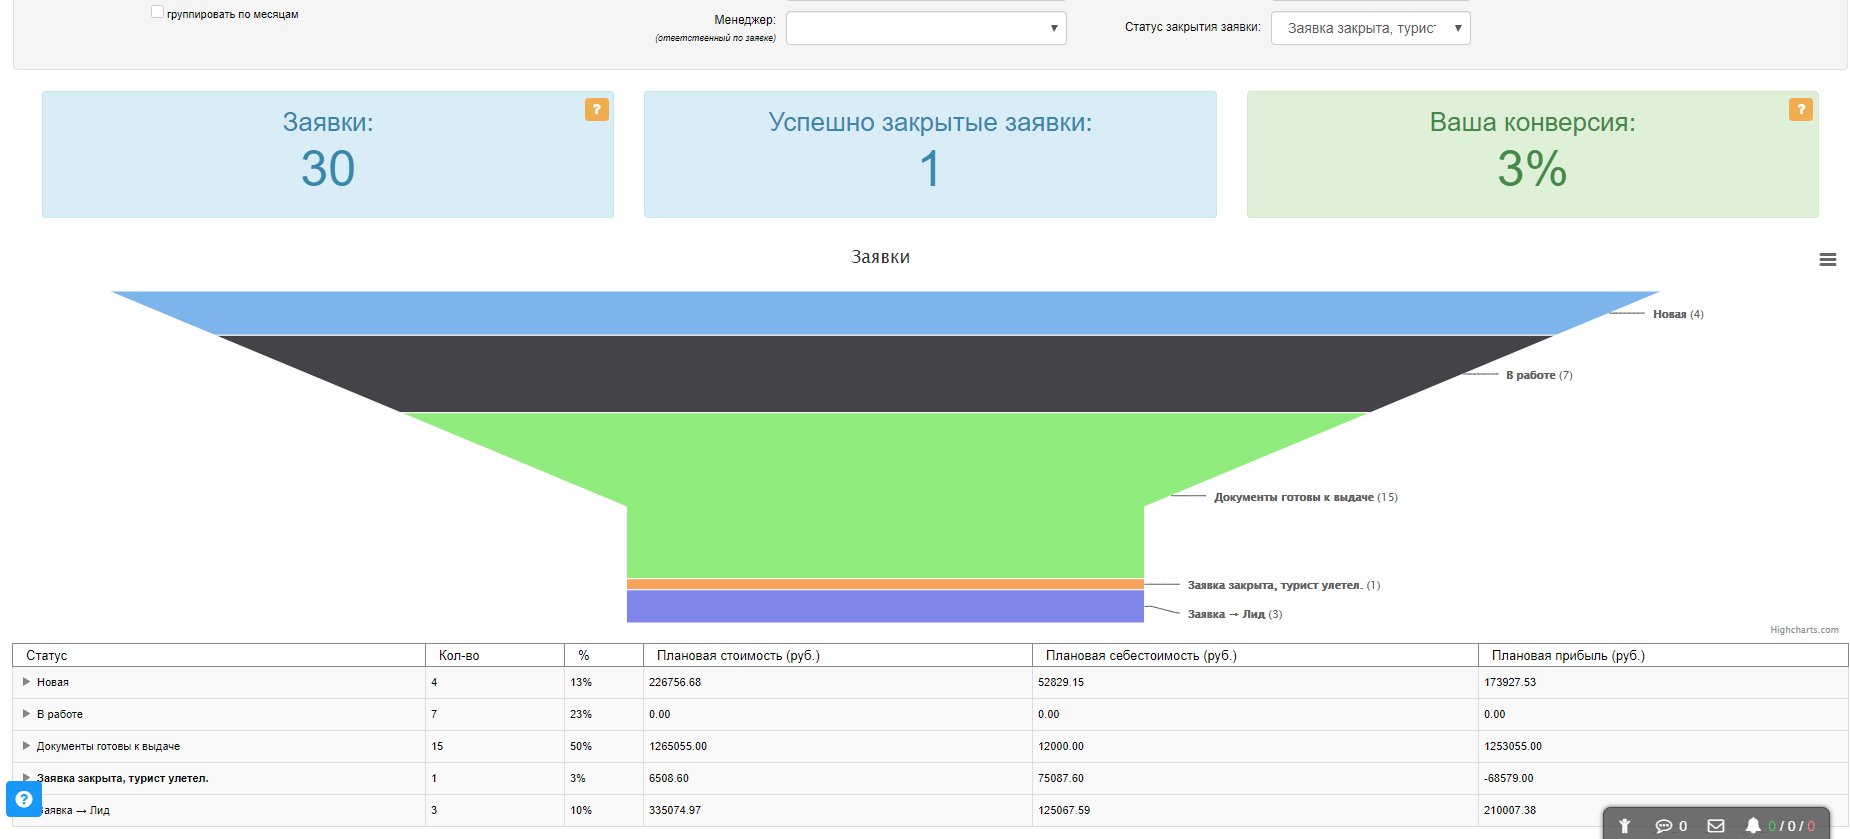Click Документы готовы к выдаче (15) label
This screenshot has width=1850, height=839.
point(1305,497)
